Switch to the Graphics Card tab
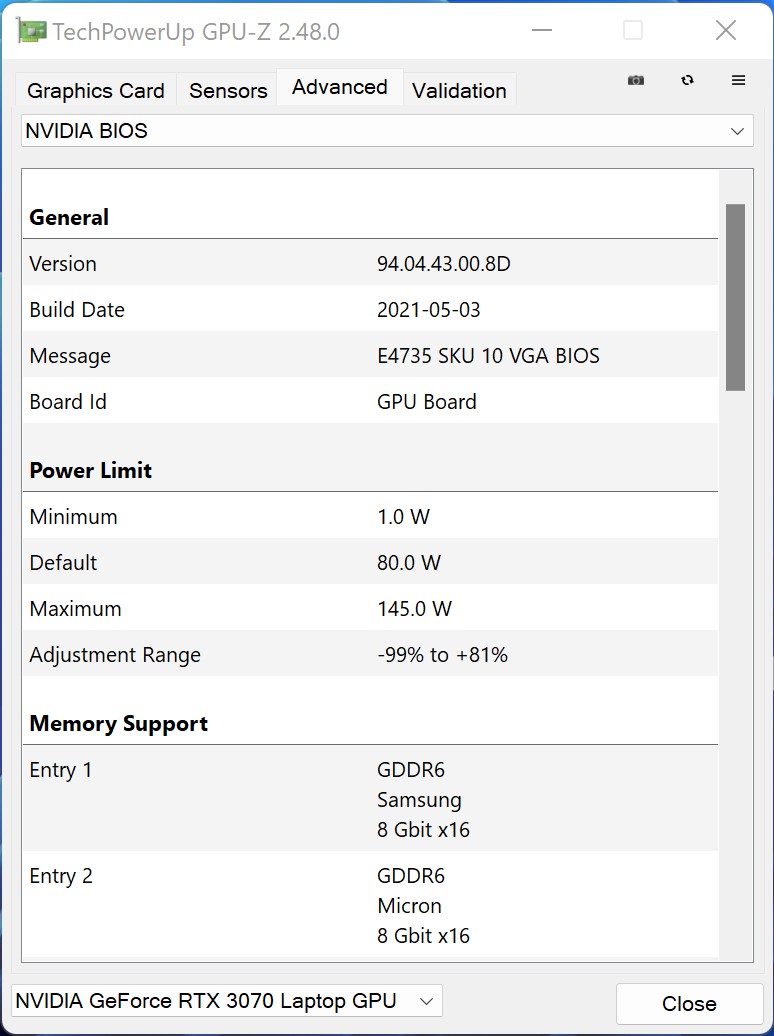The image size is (774, 1036). coord(96,90)
